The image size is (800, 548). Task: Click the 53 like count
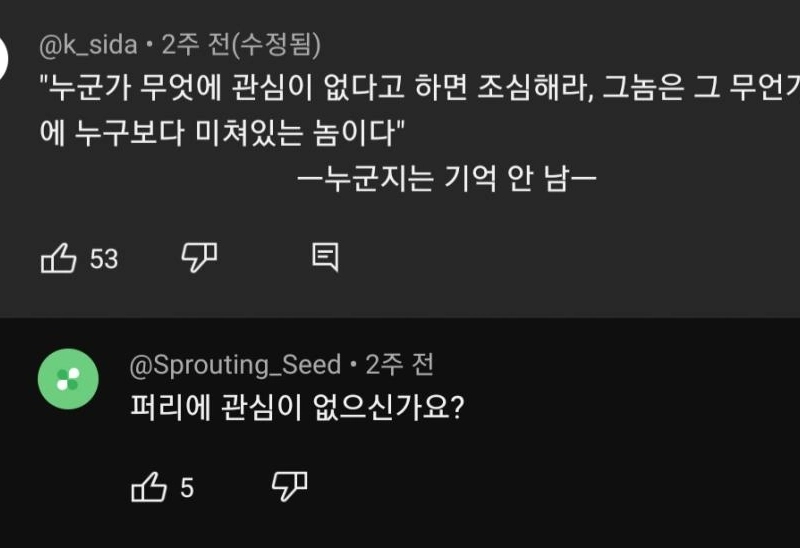(104, 260)
